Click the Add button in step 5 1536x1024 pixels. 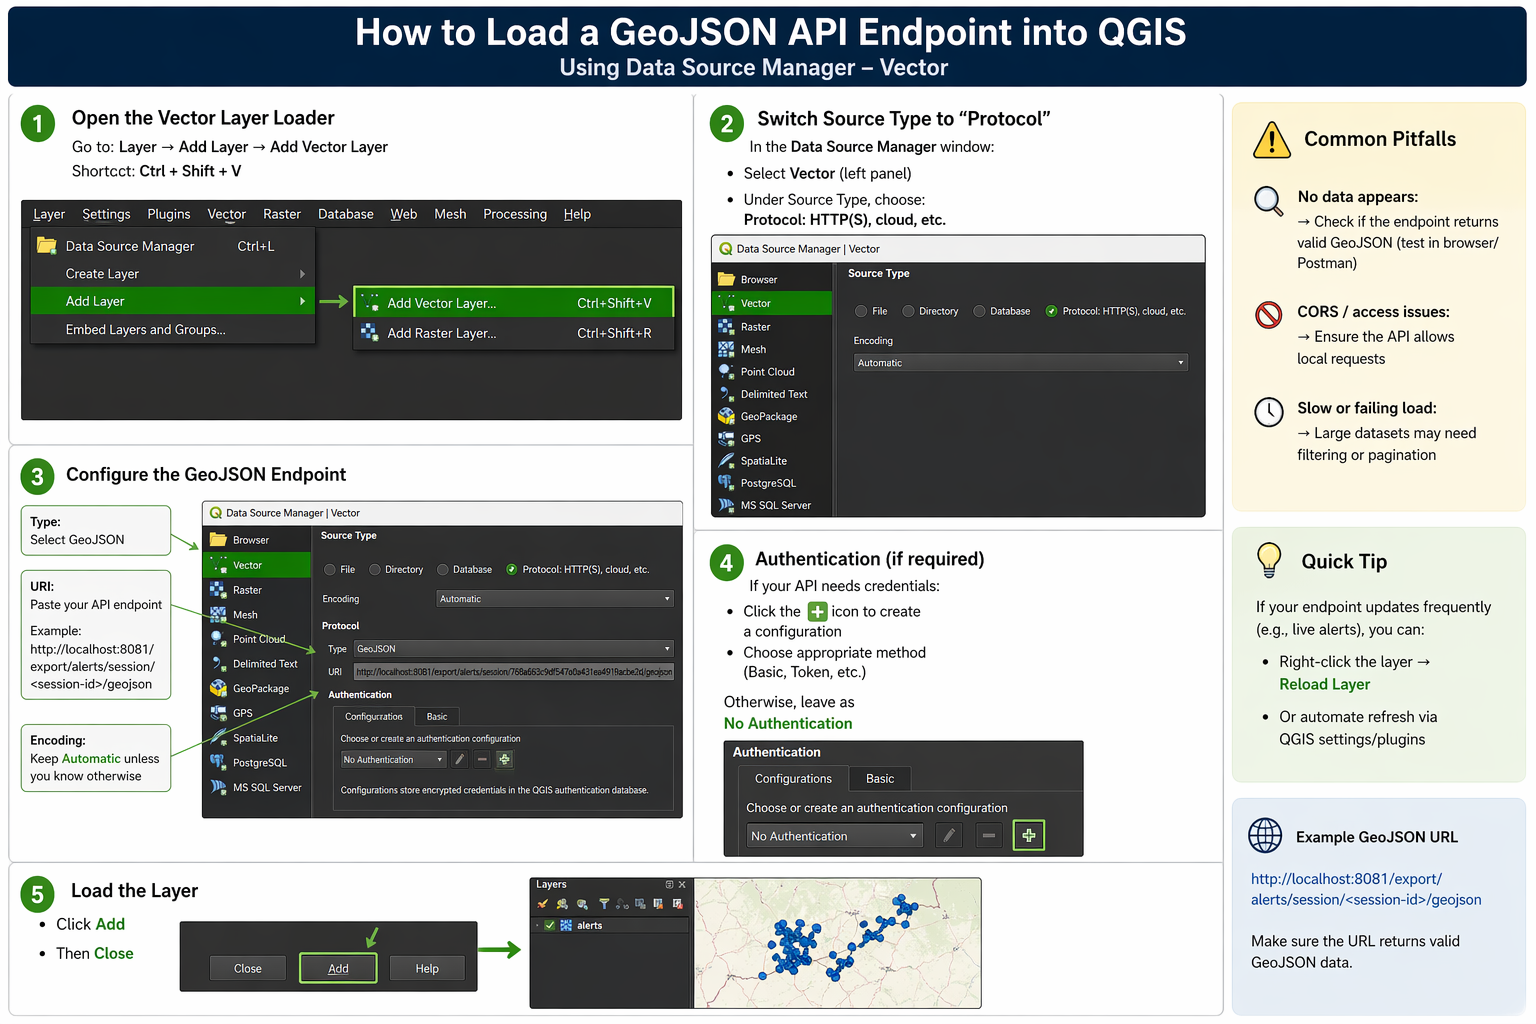(x=338, y=968)
